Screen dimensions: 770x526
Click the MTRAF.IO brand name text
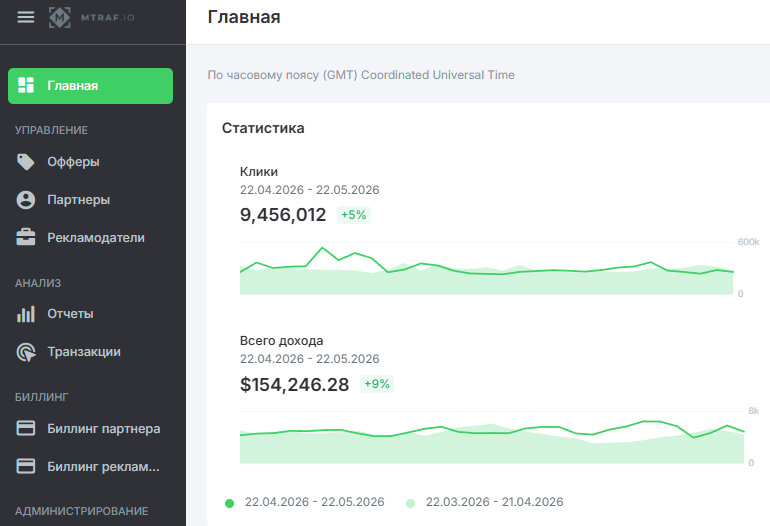click(x=108, y=18)
